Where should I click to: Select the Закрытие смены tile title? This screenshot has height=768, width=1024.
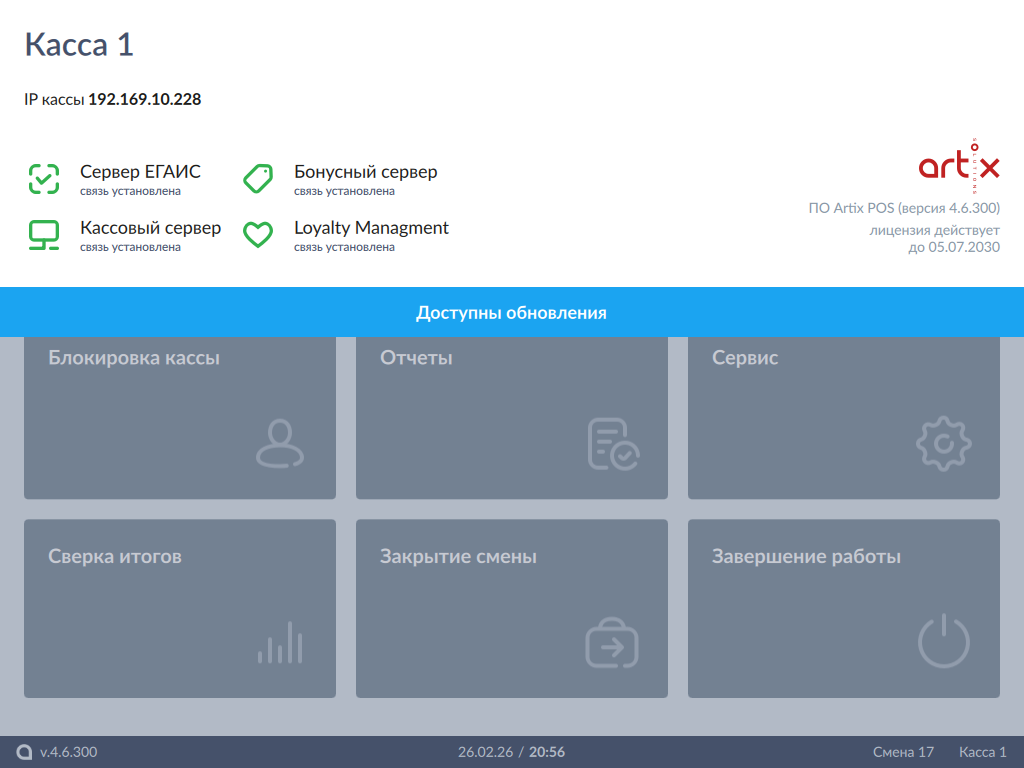coord(458,557)
